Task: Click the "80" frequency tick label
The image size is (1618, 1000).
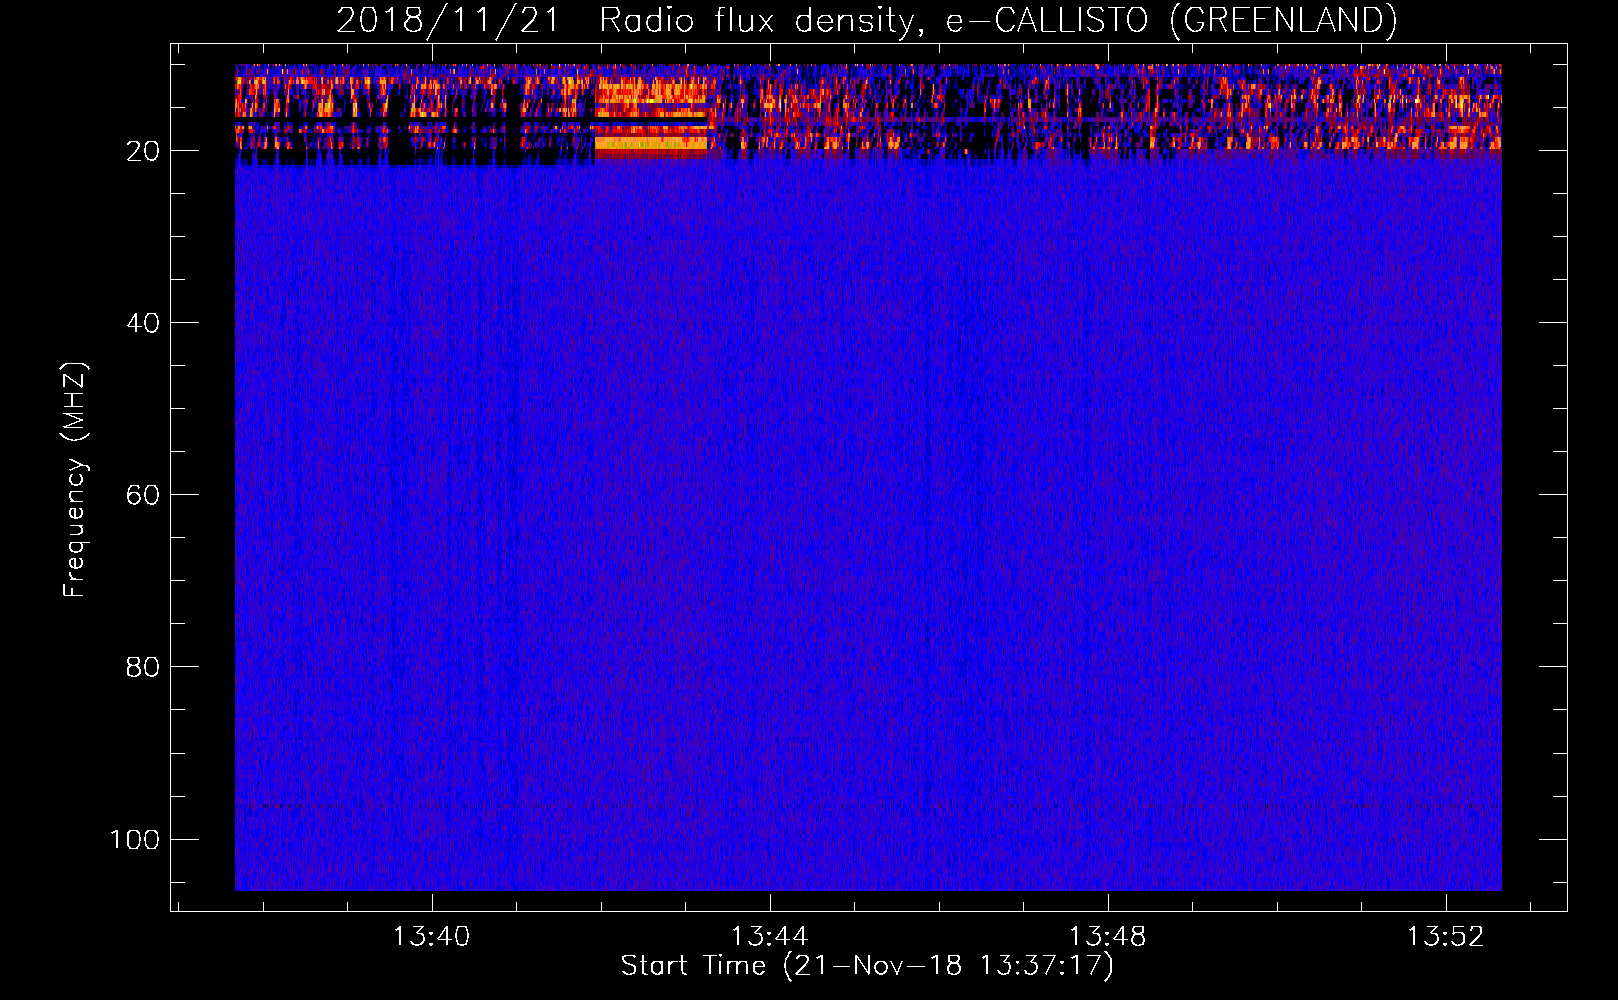Action: point(142,667)
